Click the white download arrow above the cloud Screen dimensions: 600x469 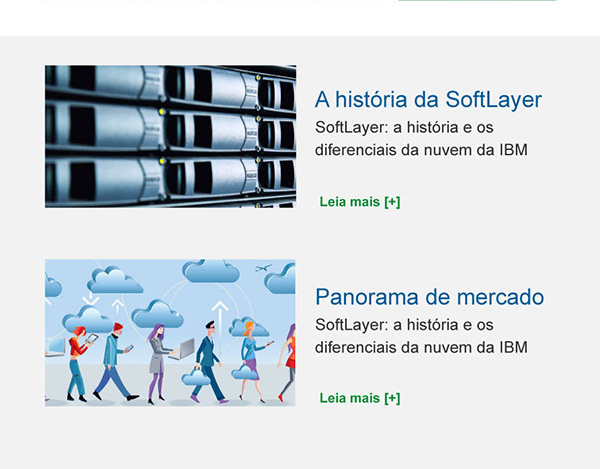91,298
